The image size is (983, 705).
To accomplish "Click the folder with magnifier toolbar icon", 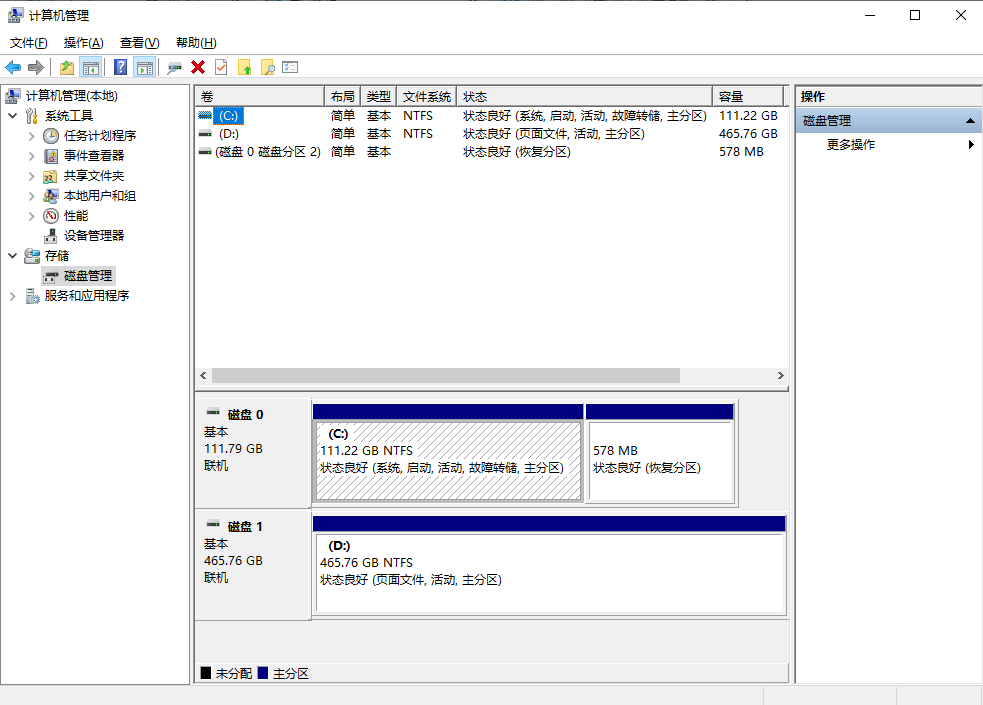I will (266, 67).
